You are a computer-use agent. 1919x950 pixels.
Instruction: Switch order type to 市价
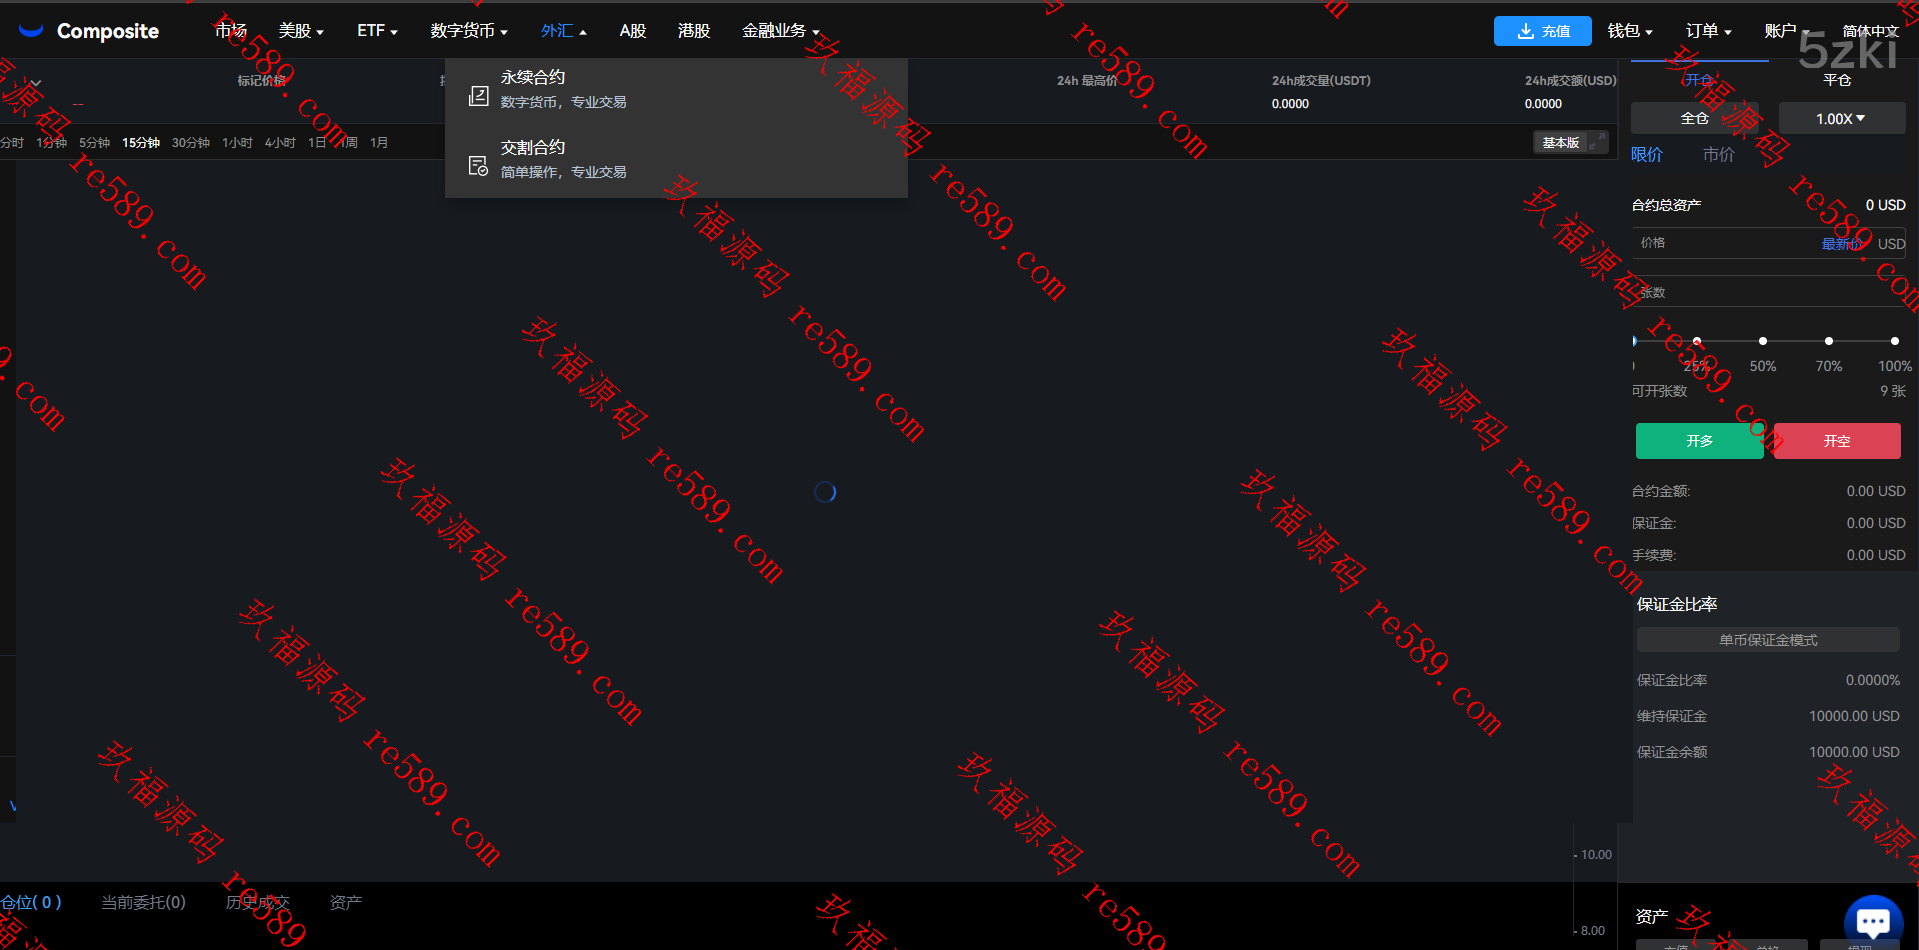point(1718,154)
